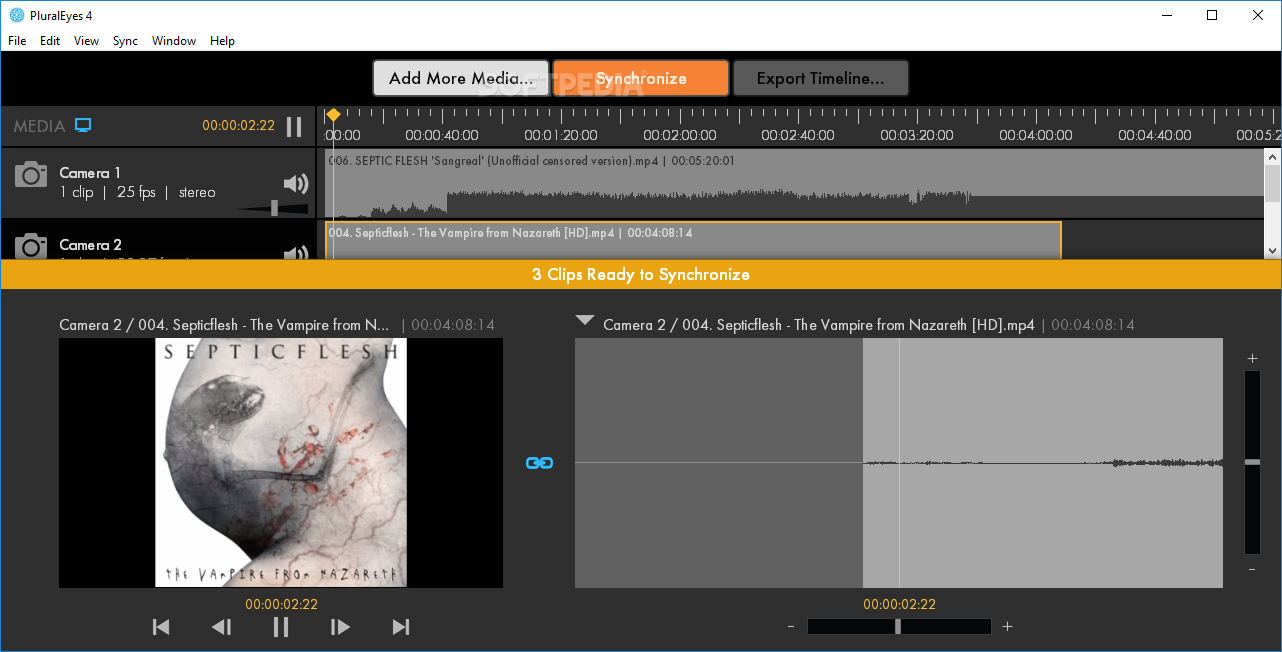Select the SEPTIC FLESH Sangreal clip waveform
This screenshot has width=1282, height=652.
(x=795, y=184)
